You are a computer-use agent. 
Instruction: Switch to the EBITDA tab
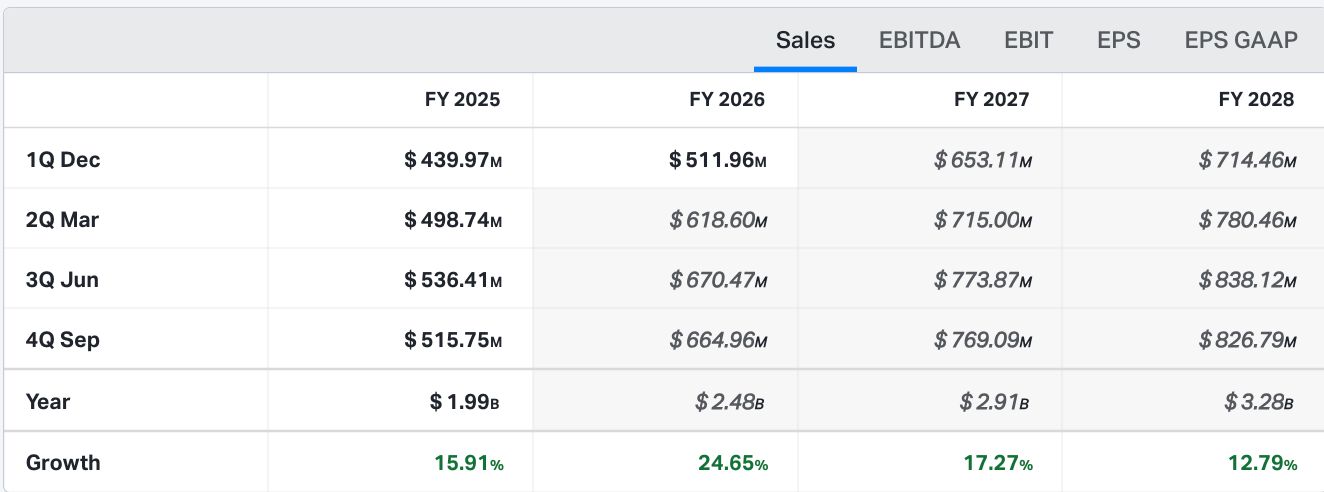(x=919, y=40)
